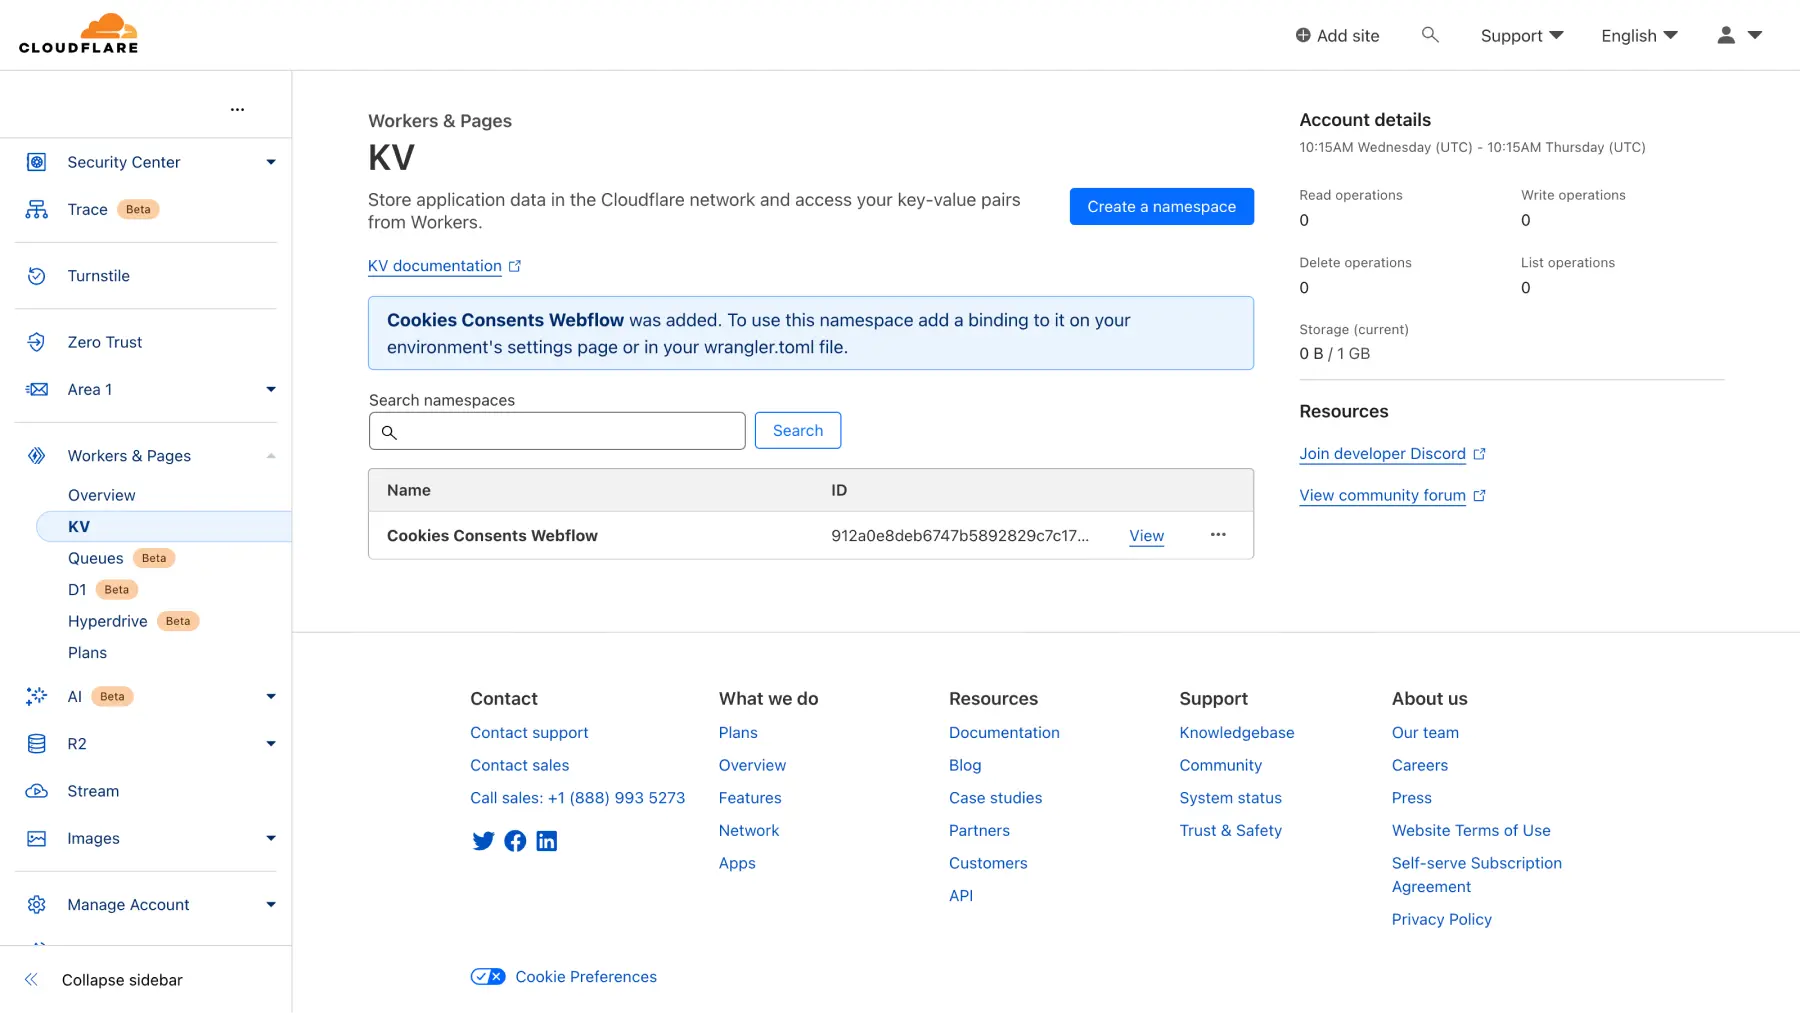The image size is (1800, 1013).
Task: Open LinkedIn social icon in footer
Action: click(x=547, y=841)
